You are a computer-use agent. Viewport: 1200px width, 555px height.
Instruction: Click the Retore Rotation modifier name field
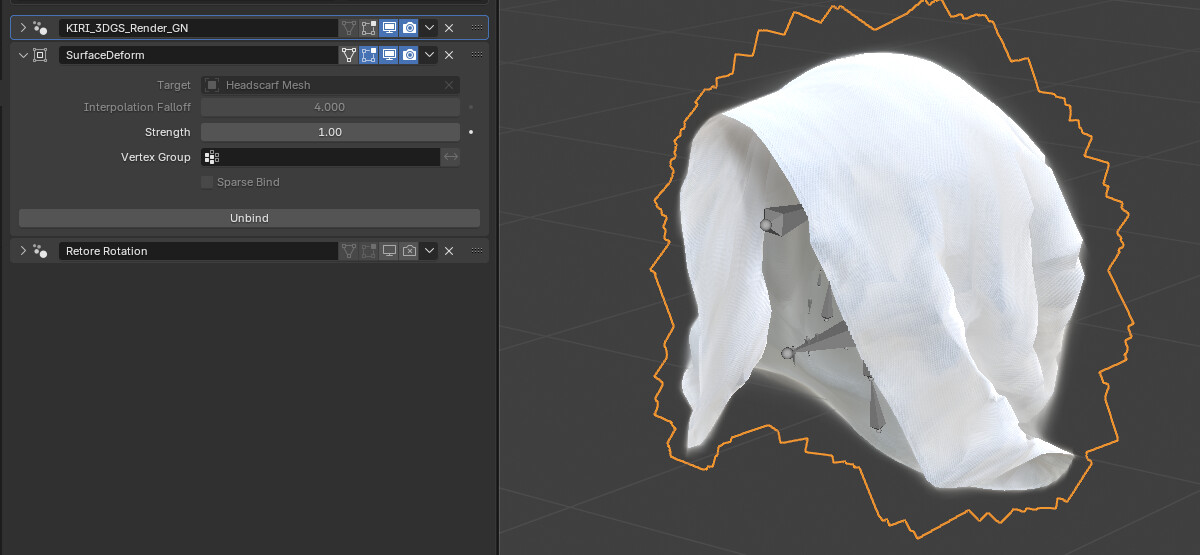point(198,251)
